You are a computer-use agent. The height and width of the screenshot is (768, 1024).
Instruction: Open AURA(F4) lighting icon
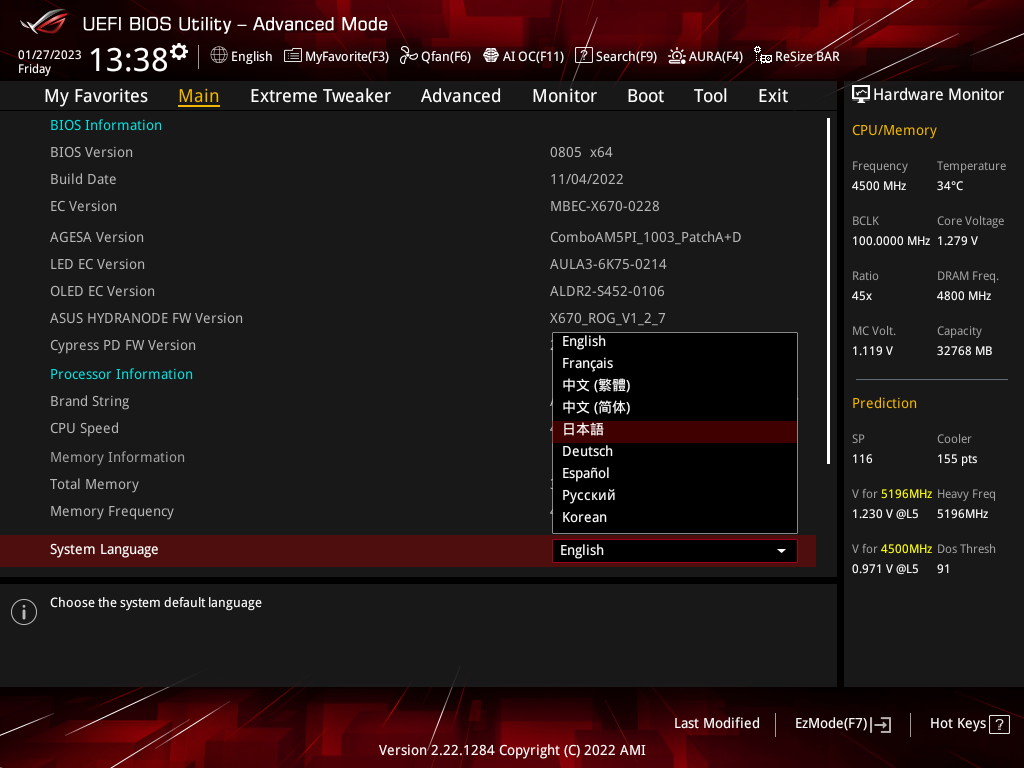[677, 56]
